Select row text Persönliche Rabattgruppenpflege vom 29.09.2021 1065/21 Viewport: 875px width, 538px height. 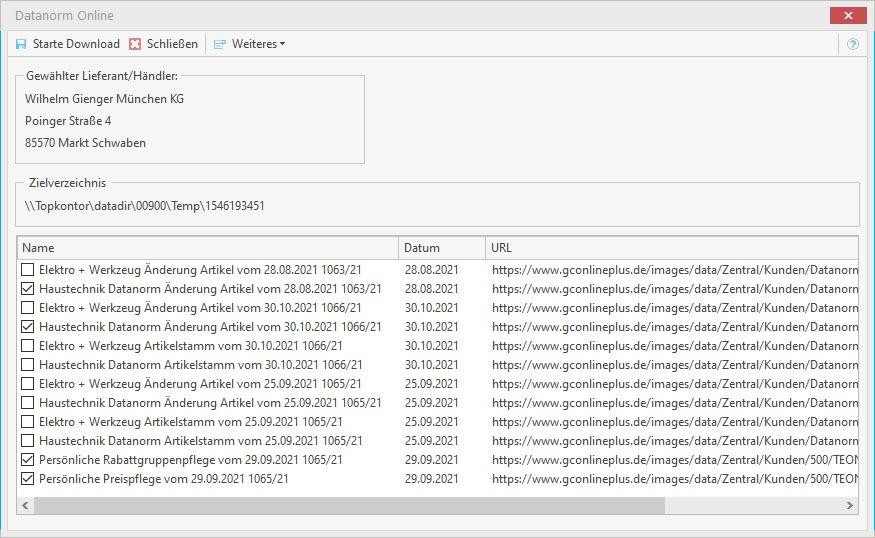pos(191,459)
